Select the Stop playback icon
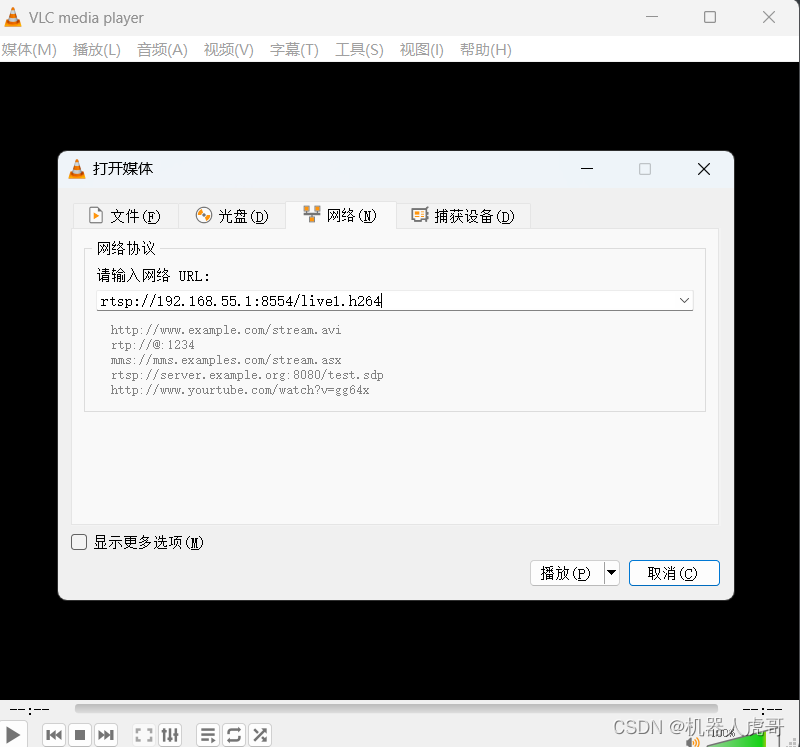The height and width of the screenshot is (747, 800). (x=79, y=734)
